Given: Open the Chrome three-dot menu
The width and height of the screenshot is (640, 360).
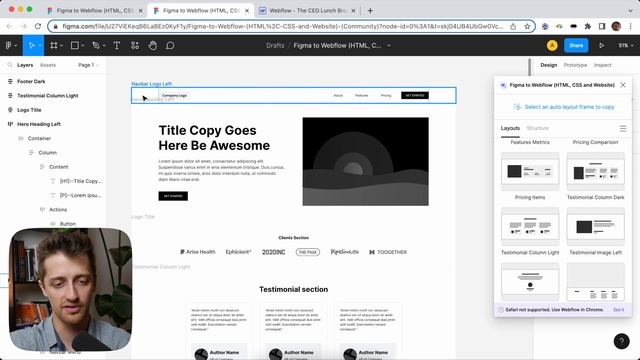Looking at the screenshot, I should coord(631,26).
